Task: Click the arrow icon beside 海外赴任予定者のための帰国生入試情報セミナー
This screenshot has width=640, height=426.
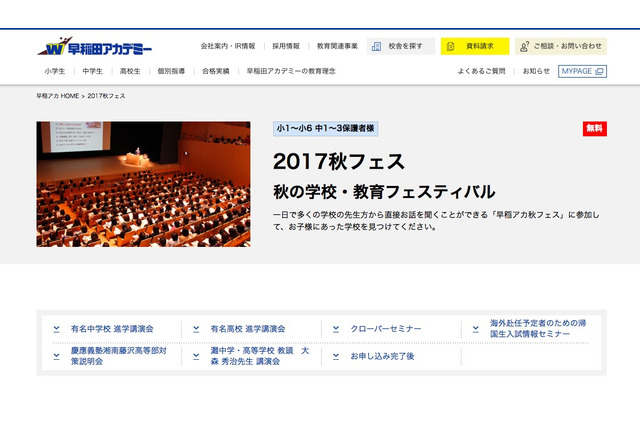Action: click(x=476, y=329)
